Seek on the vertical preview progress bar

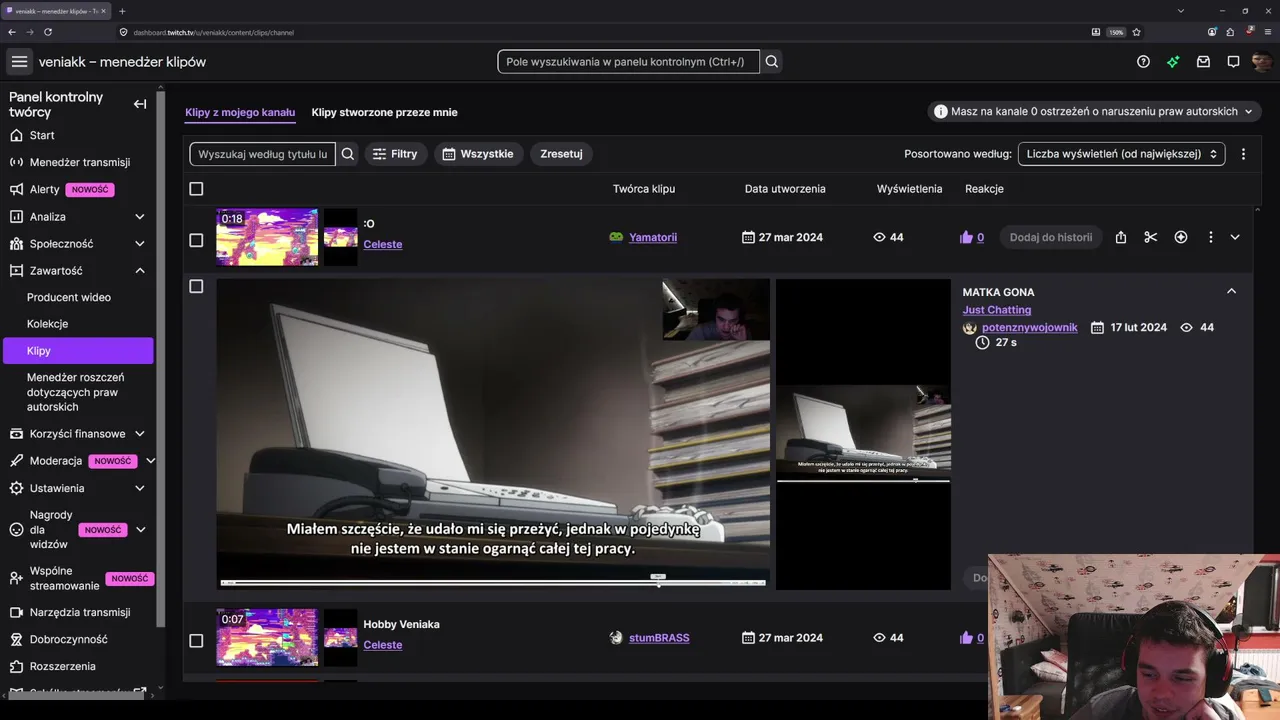(863, 481)
